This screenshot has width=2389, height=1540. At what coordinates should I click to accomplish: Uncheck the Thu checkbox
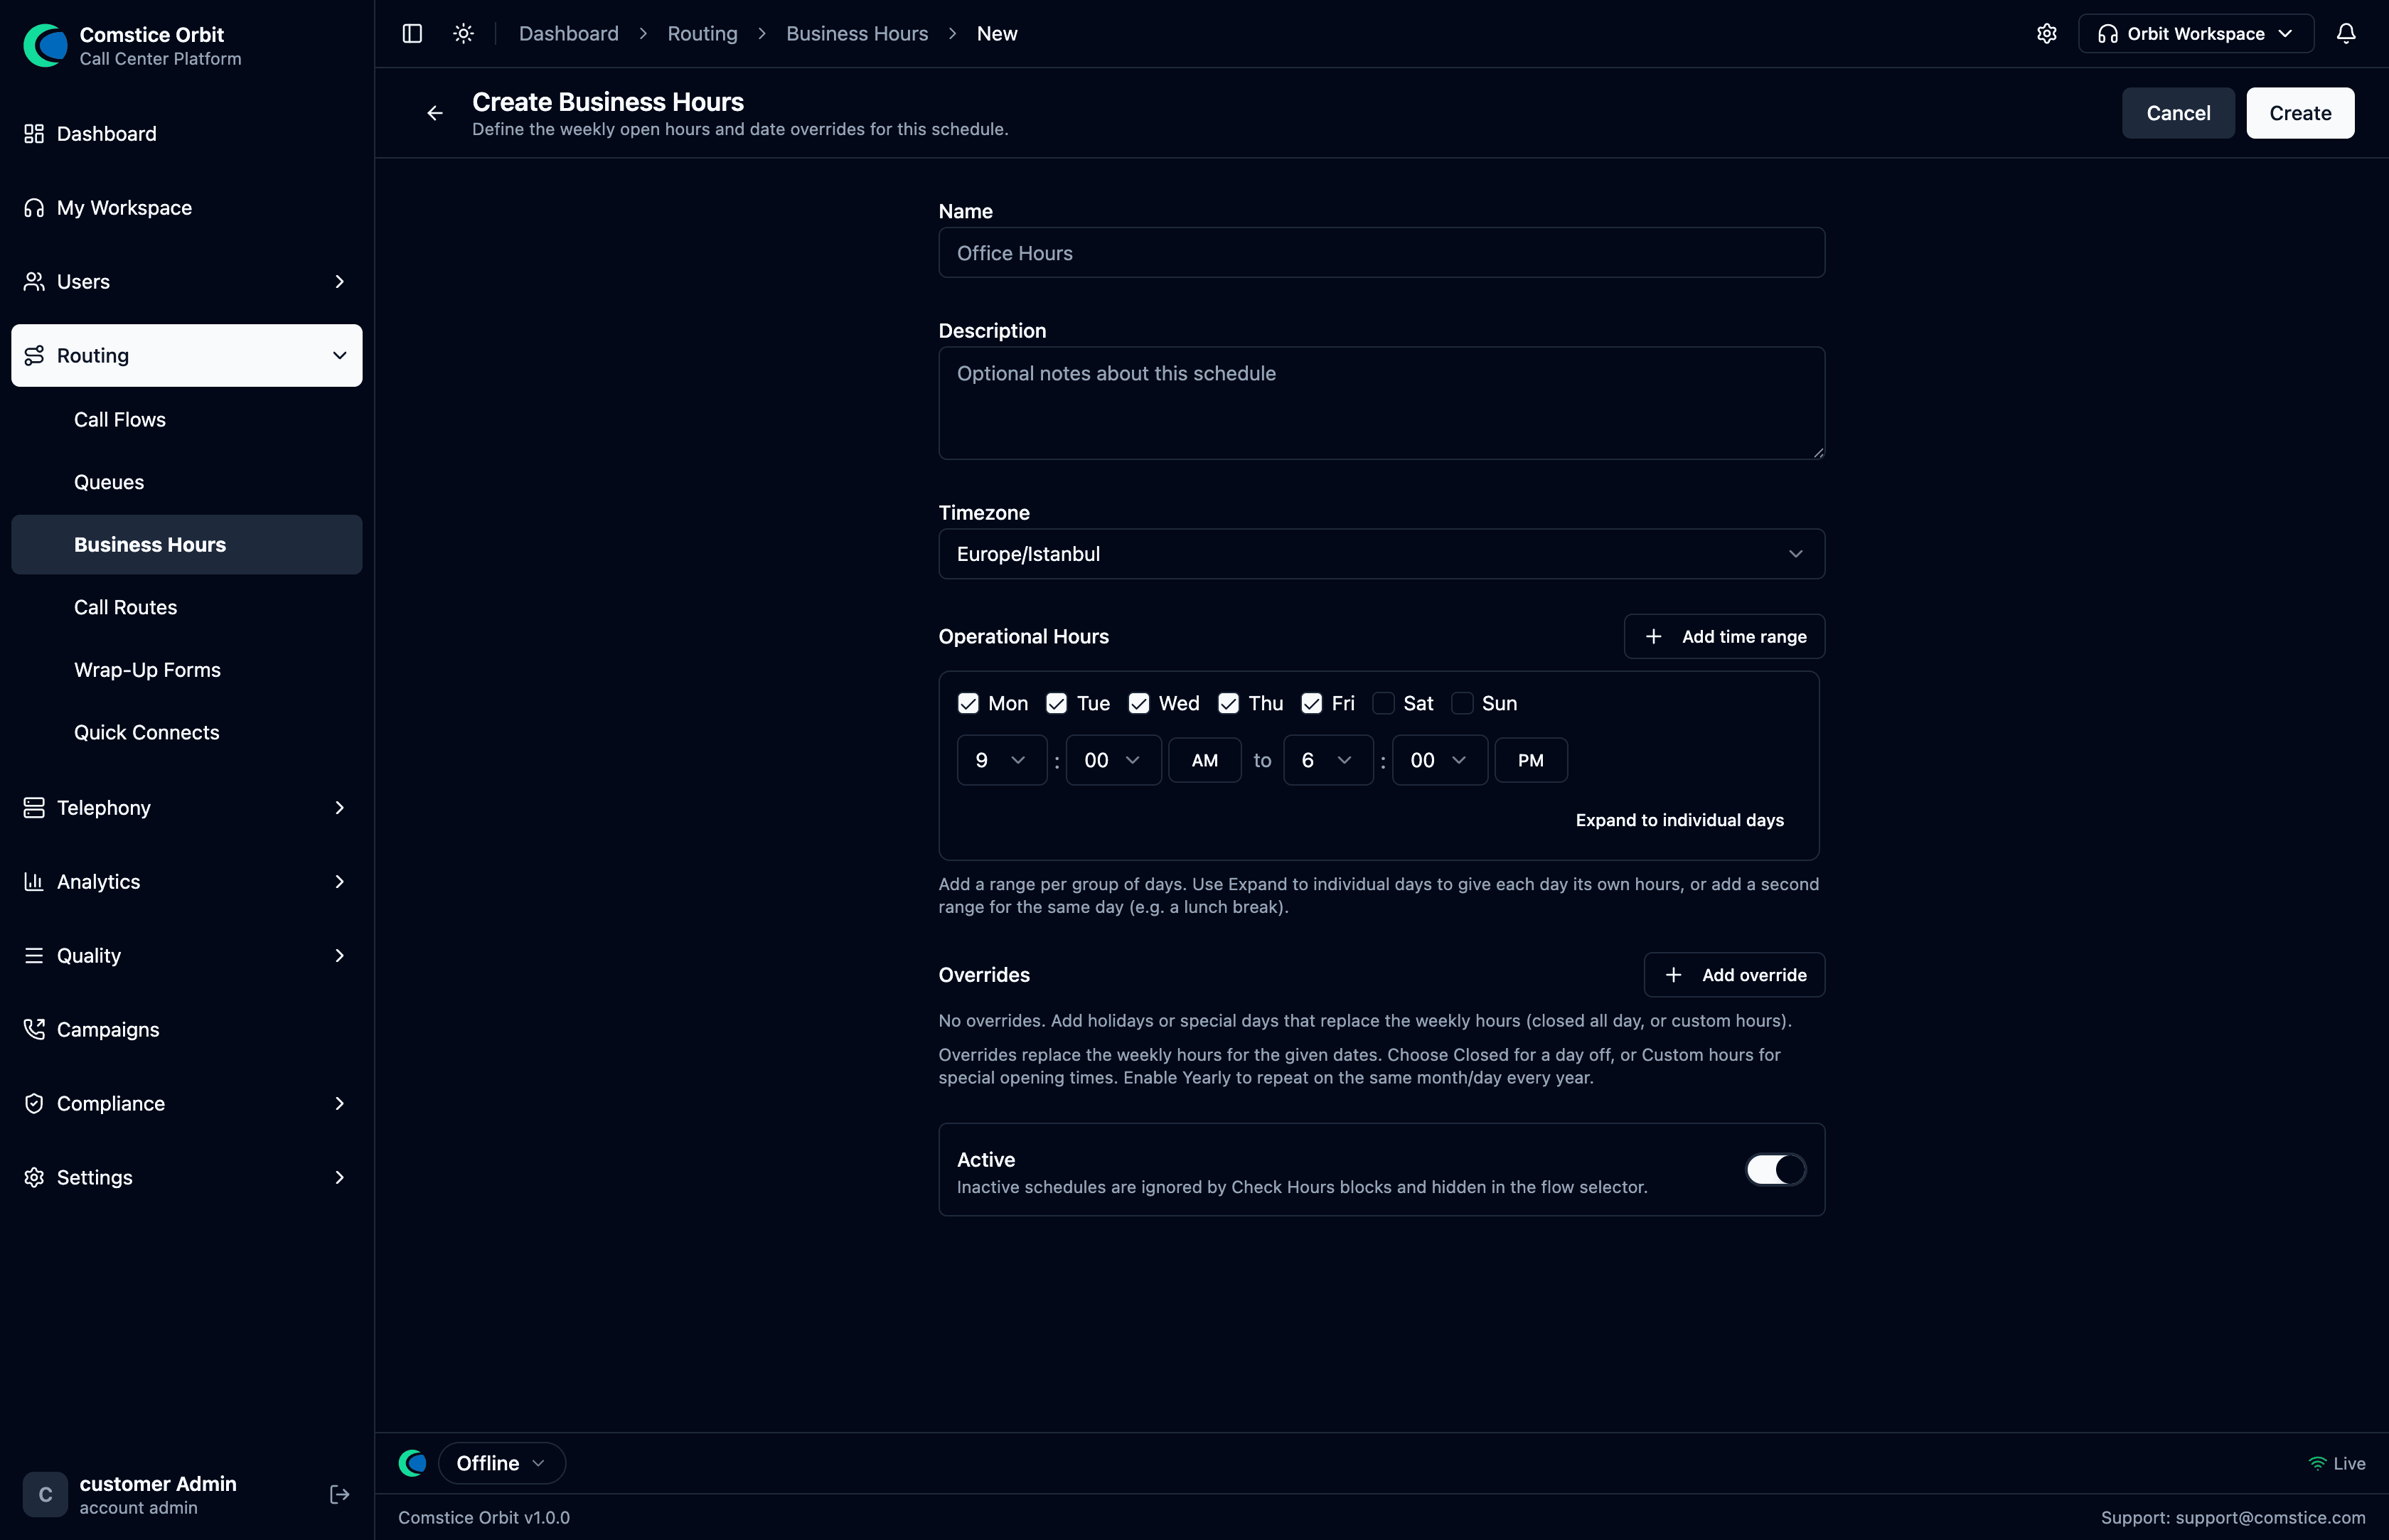(1228, 703)
